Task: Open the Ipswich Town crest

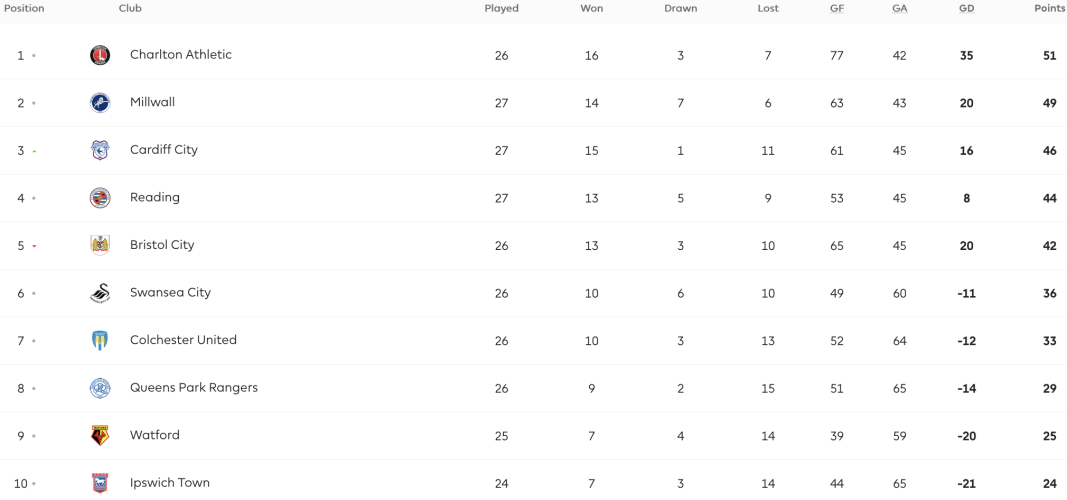Action: [100, 484]
